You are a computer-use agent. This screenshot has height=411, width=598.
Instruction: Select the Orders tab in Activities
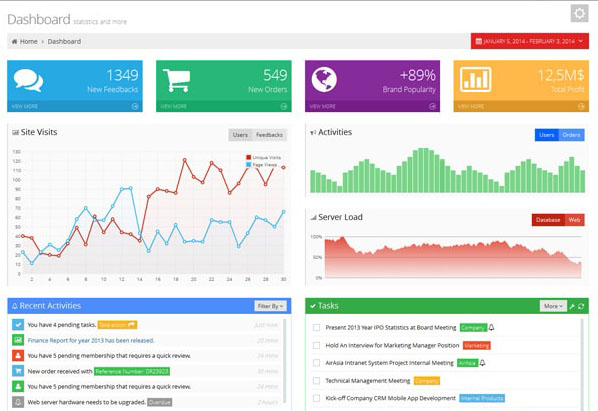click(571, 135)
